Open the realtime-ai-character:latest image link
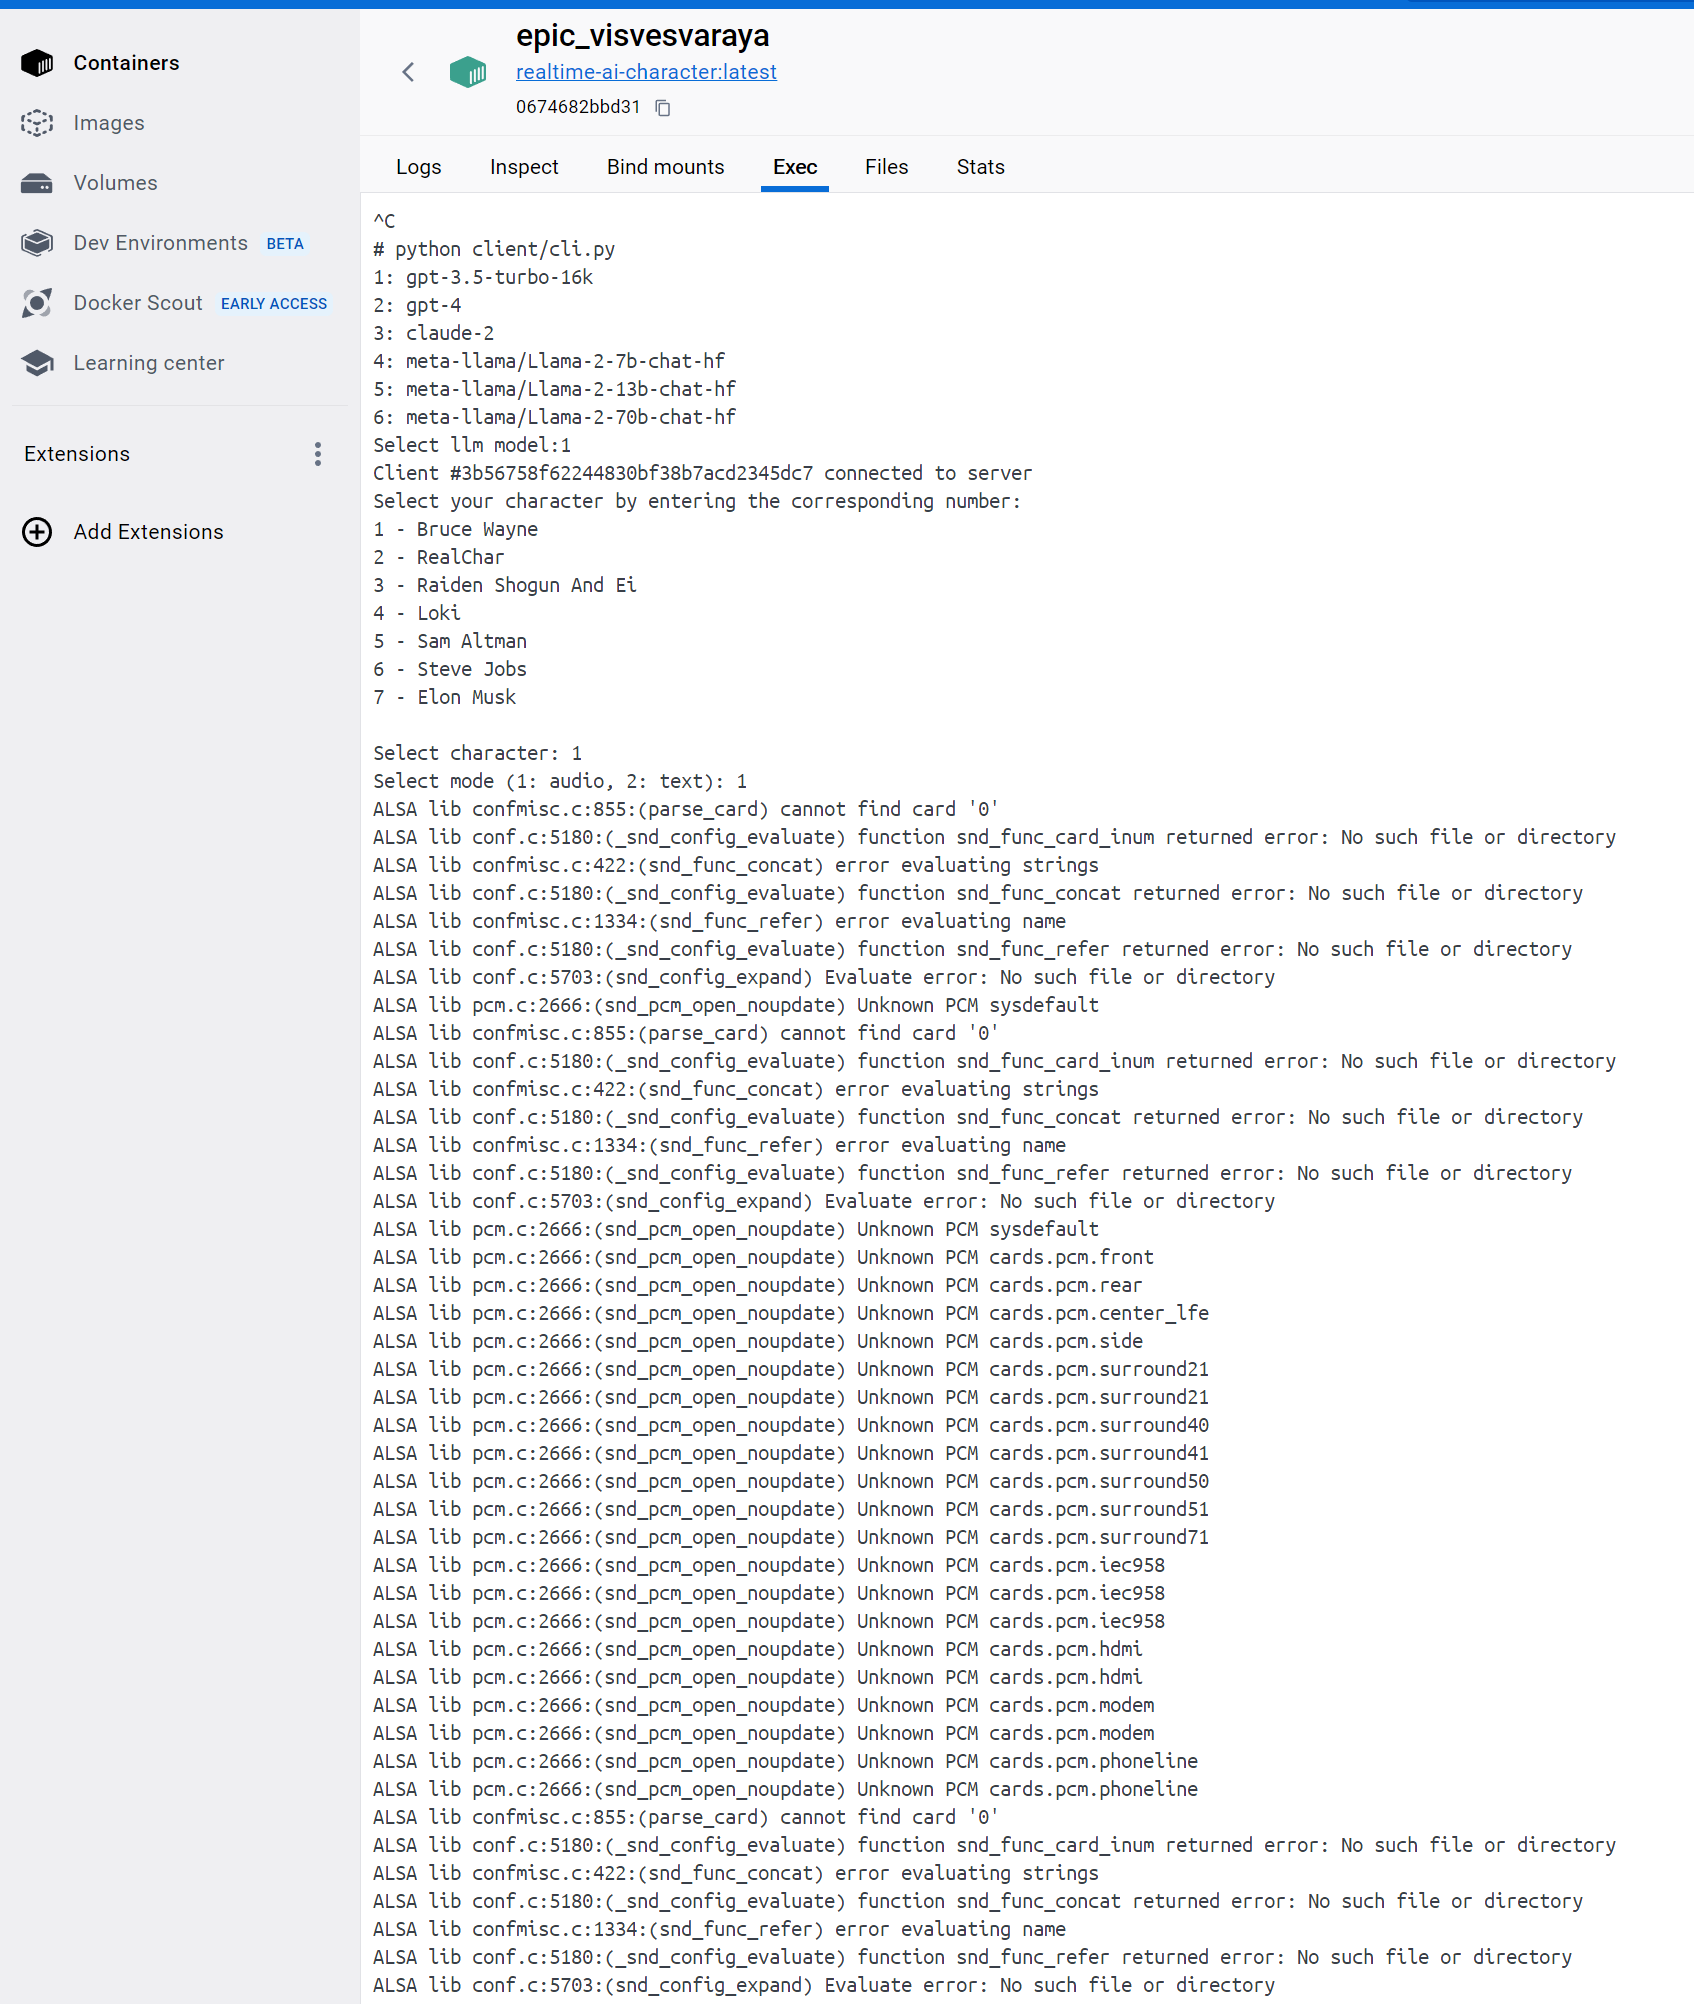Image resolution: width=1694 pixels, height=2004 pixels. point(646,72)
